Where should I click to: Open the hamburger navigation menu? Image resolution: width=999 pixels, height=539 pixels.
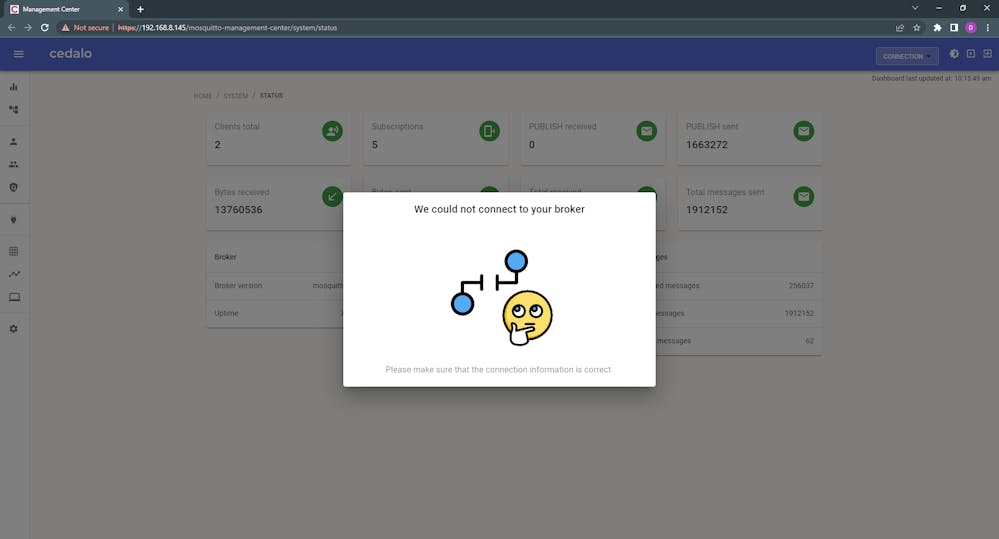[18, 54]
